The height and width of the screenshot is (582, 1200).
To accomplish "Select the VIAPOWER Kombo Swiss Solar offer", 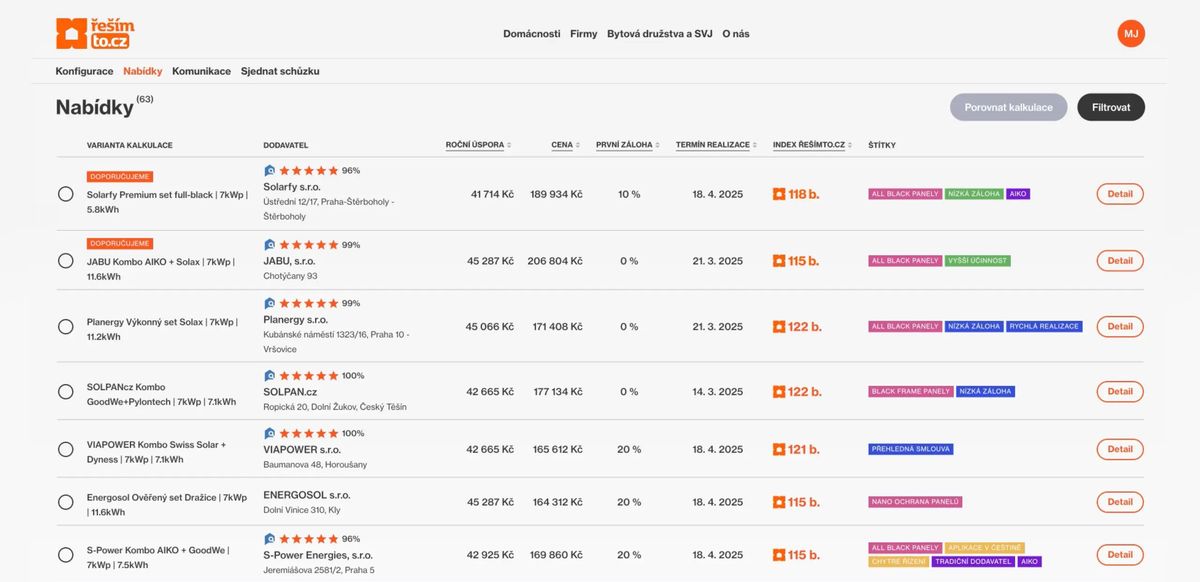I will (x=65, y=450).
